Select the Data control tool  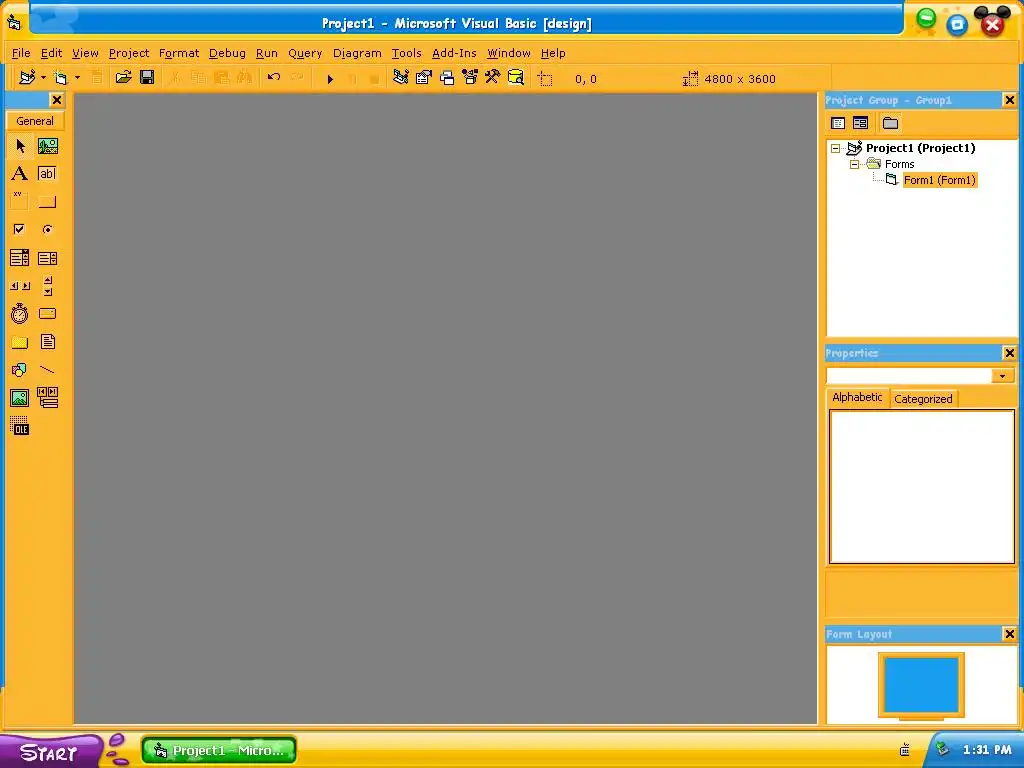pos(47,397)
